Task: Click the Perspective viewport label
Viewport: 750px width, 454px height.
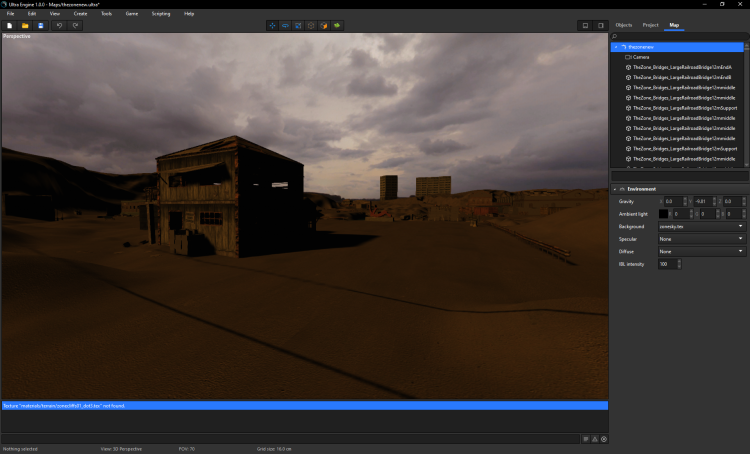Action: point(17,36)
